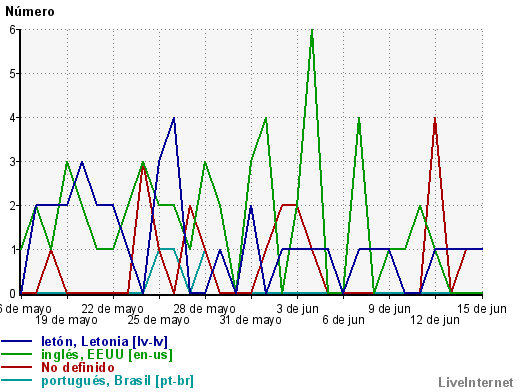
Task: Click the y-axis label 5
Action: coord(13,74)
